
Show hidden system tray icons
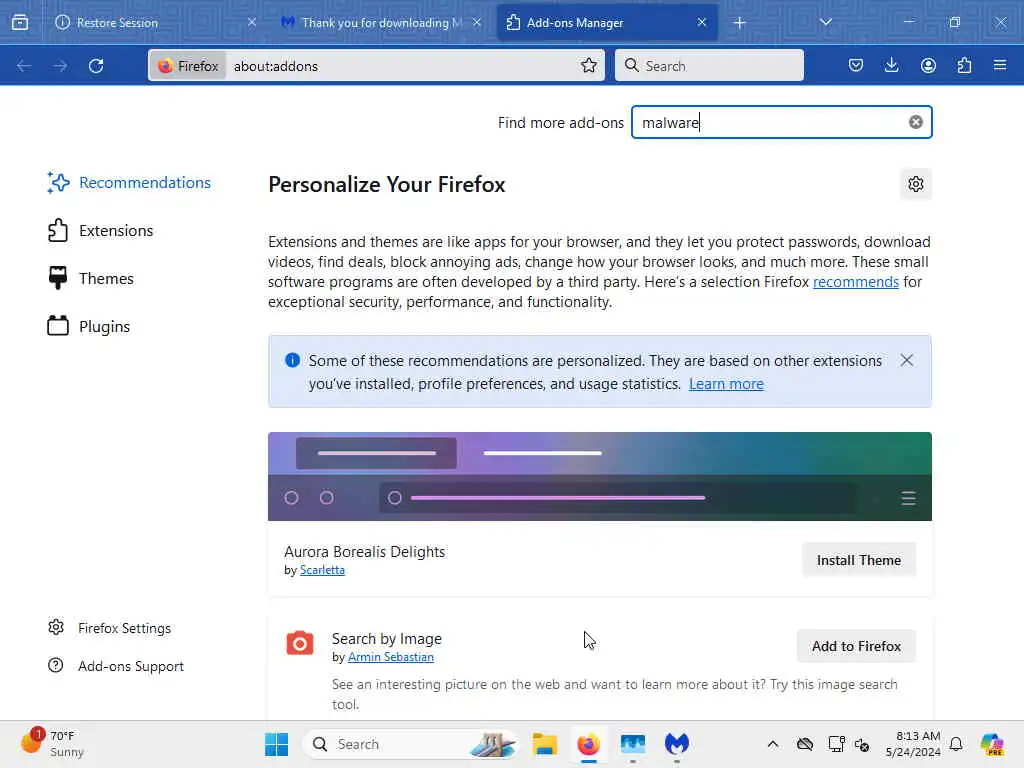click(773, 744)
